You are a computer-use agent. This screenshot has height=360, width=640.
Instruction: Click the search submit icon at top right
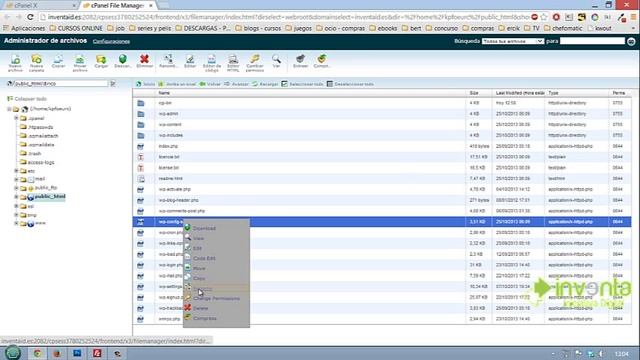click(x=631, y=41)
